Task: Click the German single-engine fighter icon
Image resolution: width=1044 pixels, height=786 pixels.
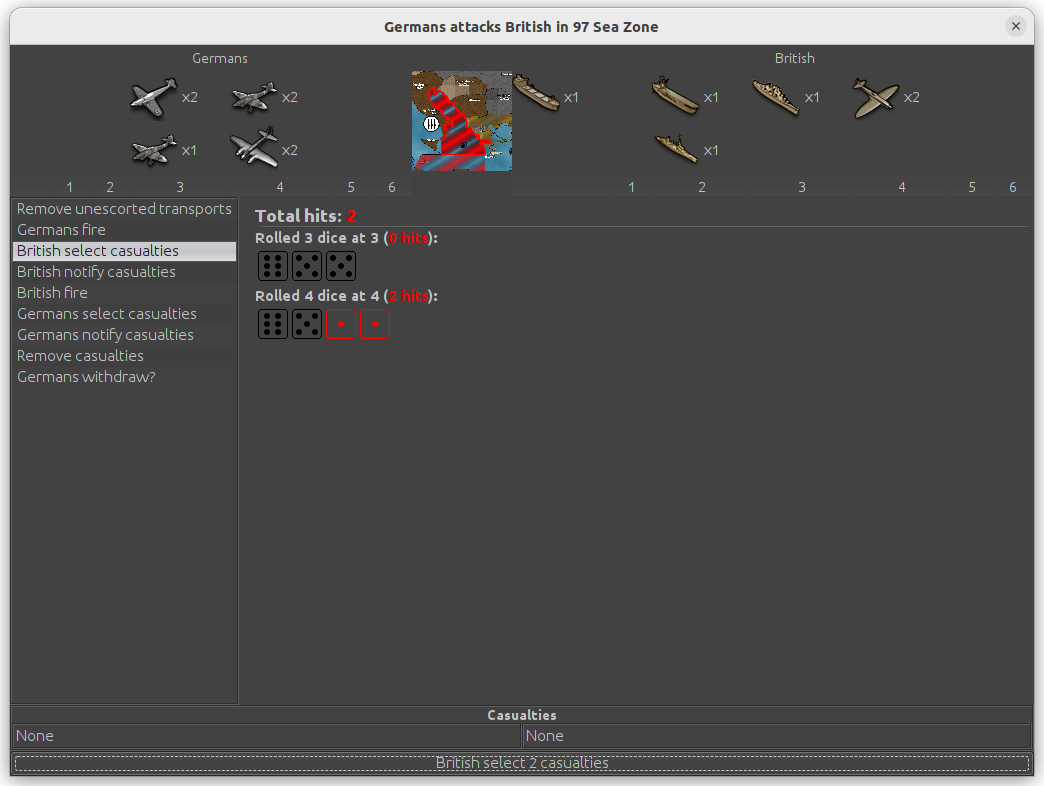Action: pyautogui.click(x=153, y=98)
